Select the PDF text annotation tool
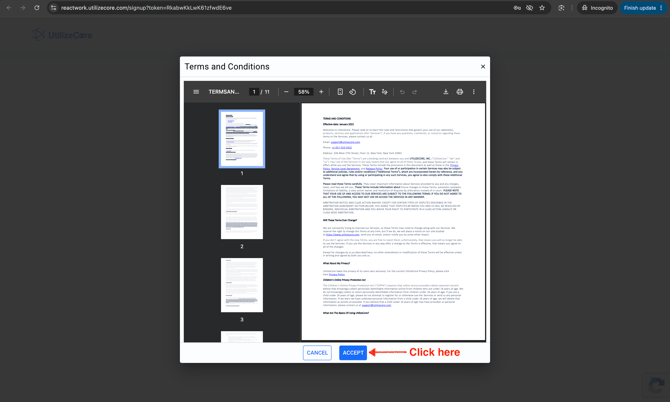This screenshot has height=402, width=670. click(x=372, y=92)
